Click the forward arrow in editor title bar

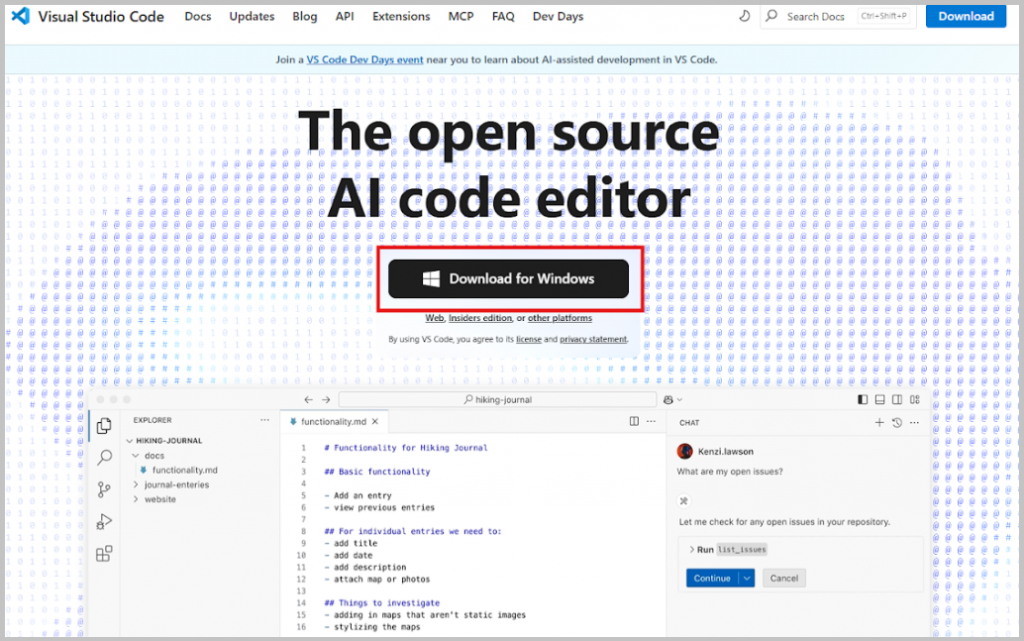[325, 399]
